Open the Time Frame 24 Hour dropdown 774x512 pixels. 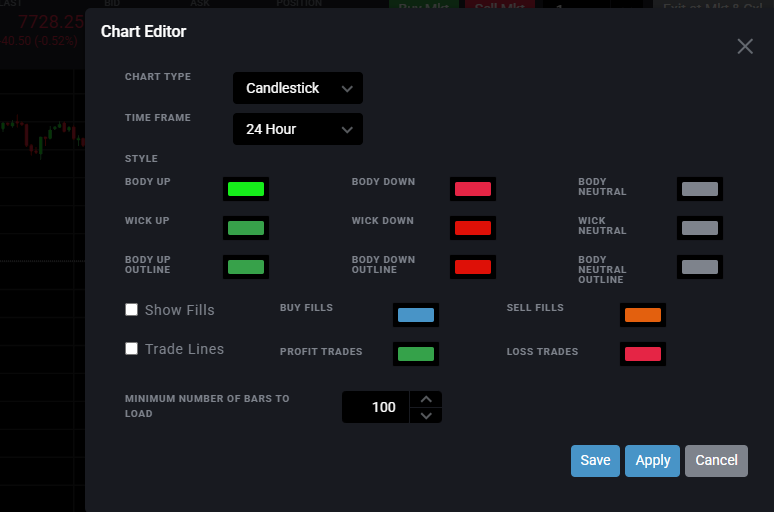[298, 129]
